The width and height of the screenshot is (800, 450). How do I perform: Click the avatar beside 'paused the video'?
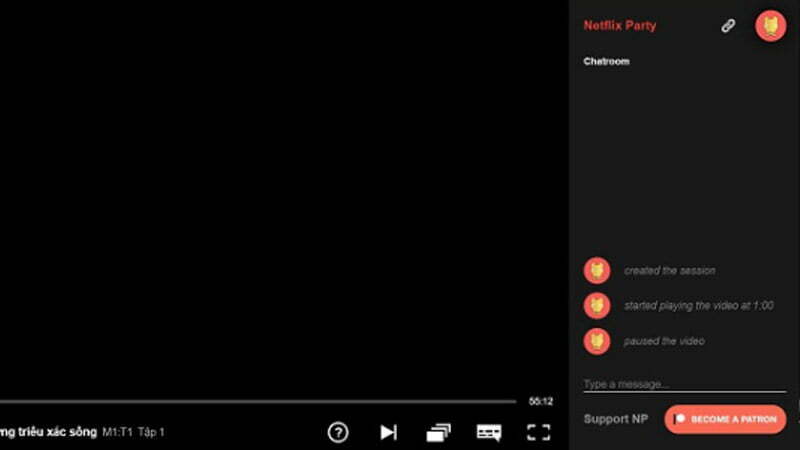pyautogui.click(x=597, y=341)
